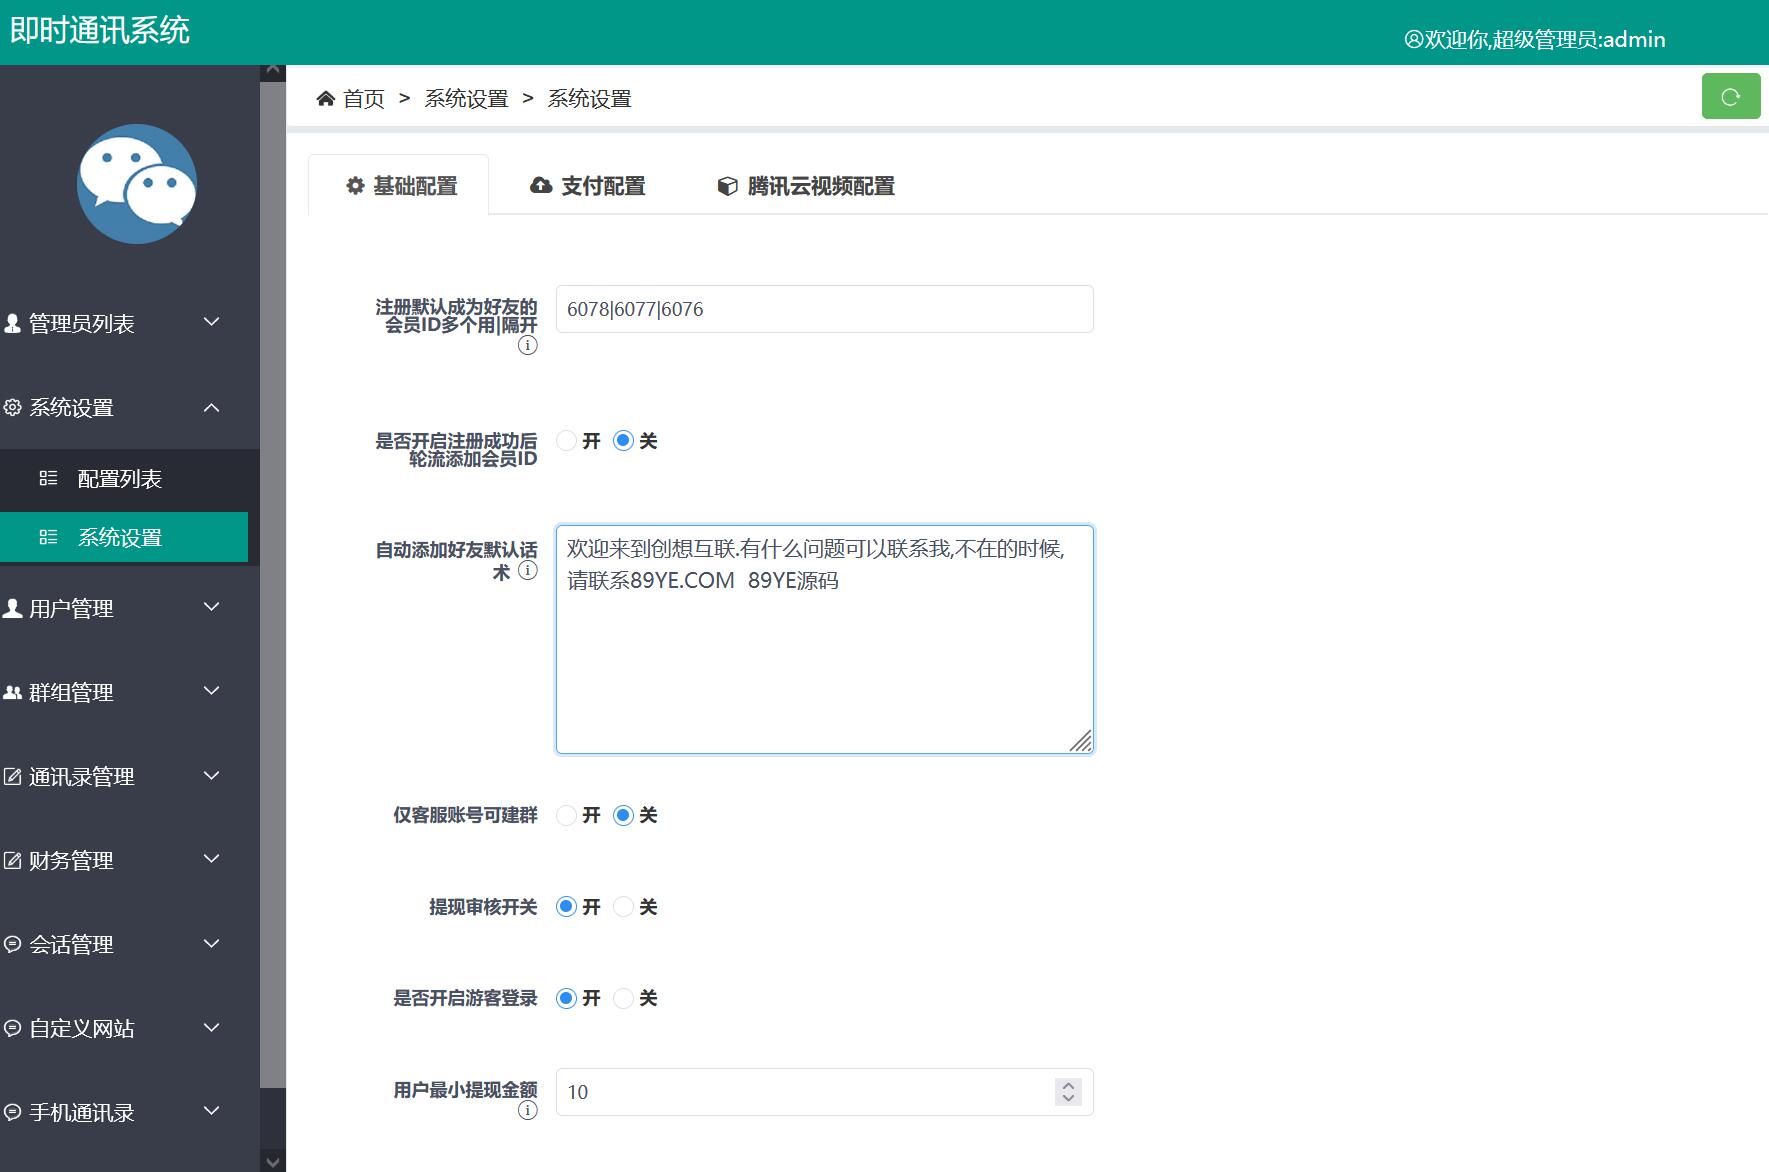Collapse 系统设置 menu chevron
The image size is (1769, 1172).
[x=211, y=407]
